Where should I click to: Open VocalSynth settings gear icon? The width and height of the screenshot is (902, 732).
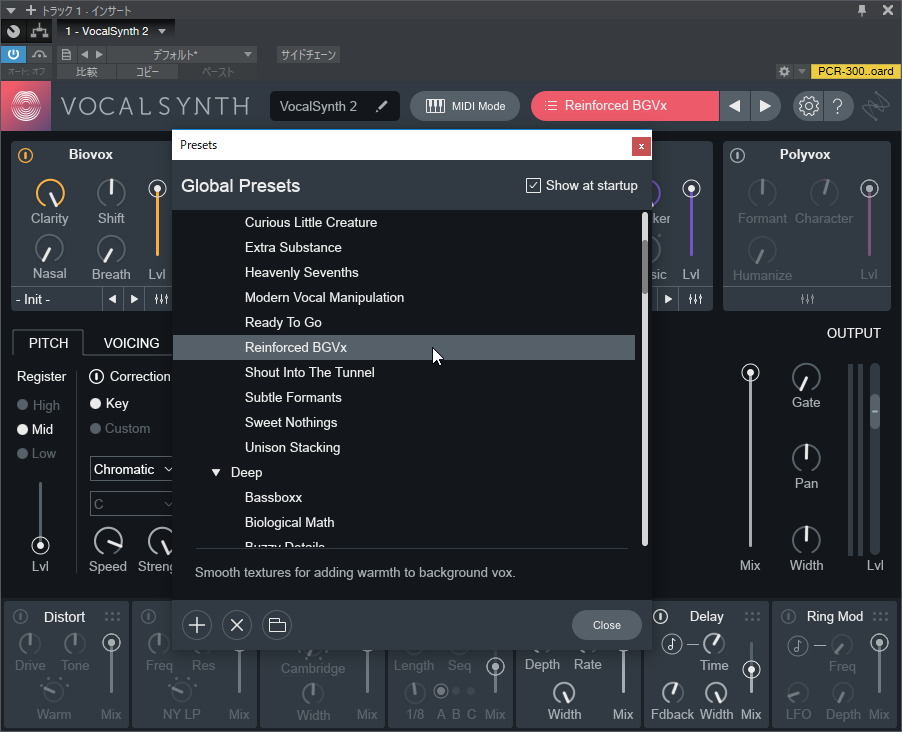pos(808,106)
